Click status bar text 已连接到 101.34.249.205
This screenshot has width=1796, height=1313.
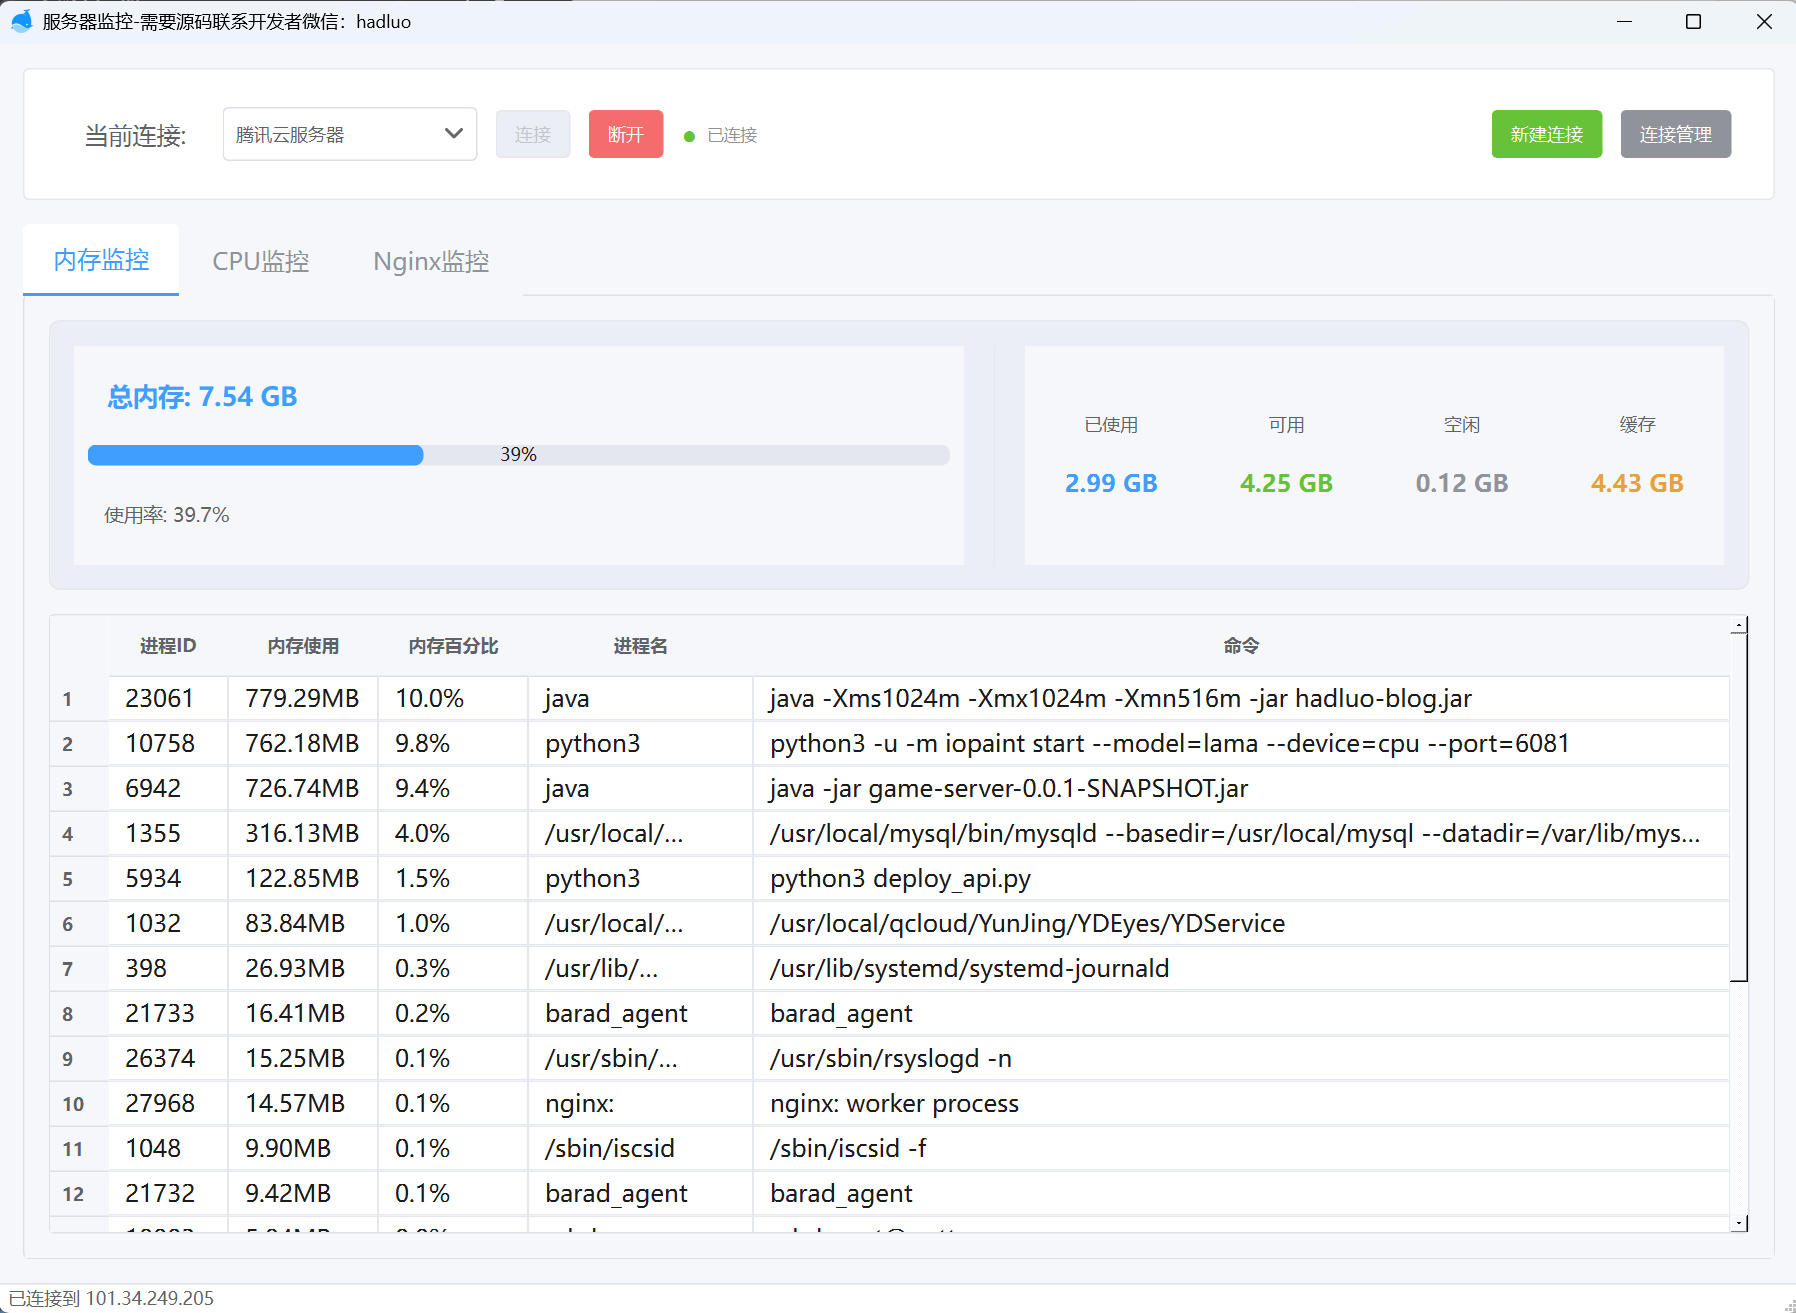tap(111, 1298)
